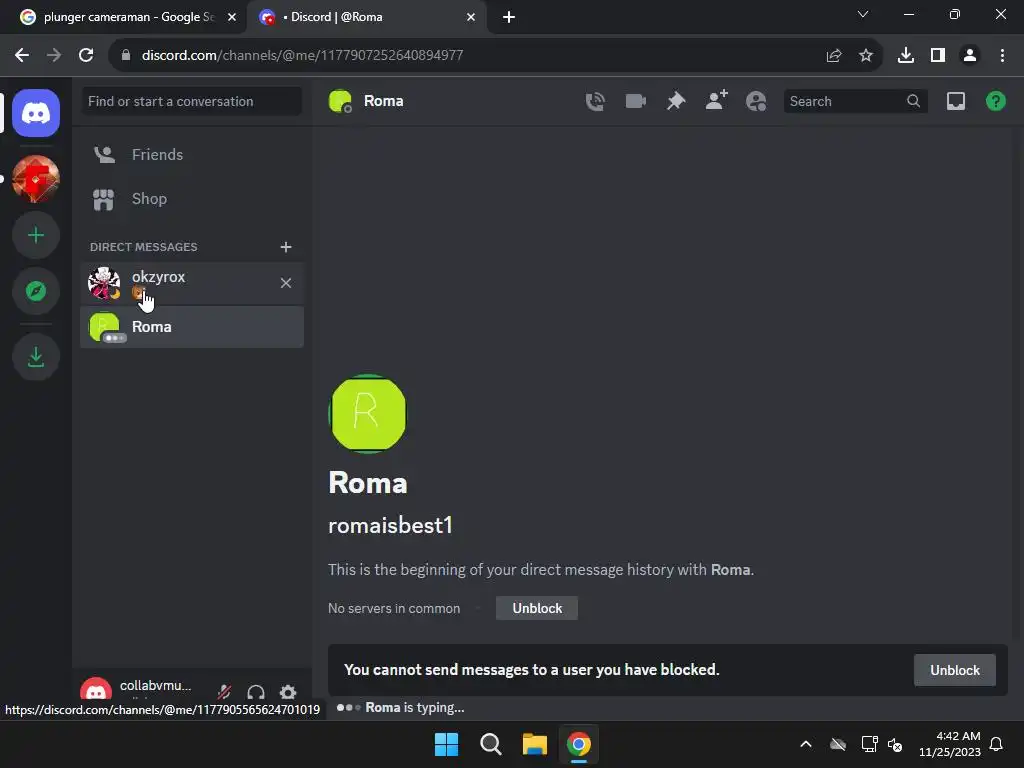The width and height of the screenshot is (1024, 768).
Task: Toggle Chrome side panel icon
Action: tap(938, 56)
